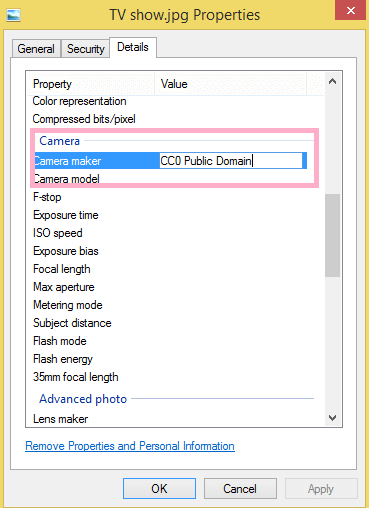369x508 pixels.
Task: Open Remove Properties and Personal Information link
Action: (x=130, y=446)
